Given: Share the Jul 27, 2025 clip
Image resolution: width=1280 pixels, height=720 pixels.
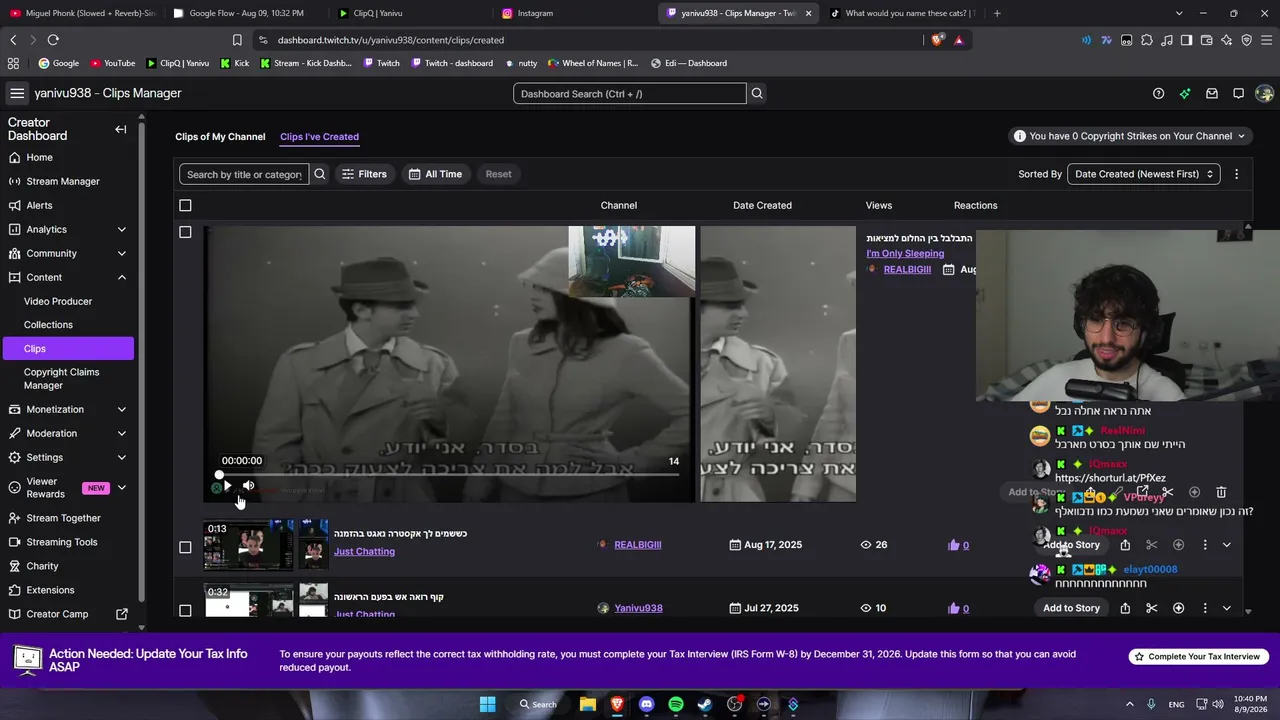Looking at the screenshot, I should click(1125, 608).
